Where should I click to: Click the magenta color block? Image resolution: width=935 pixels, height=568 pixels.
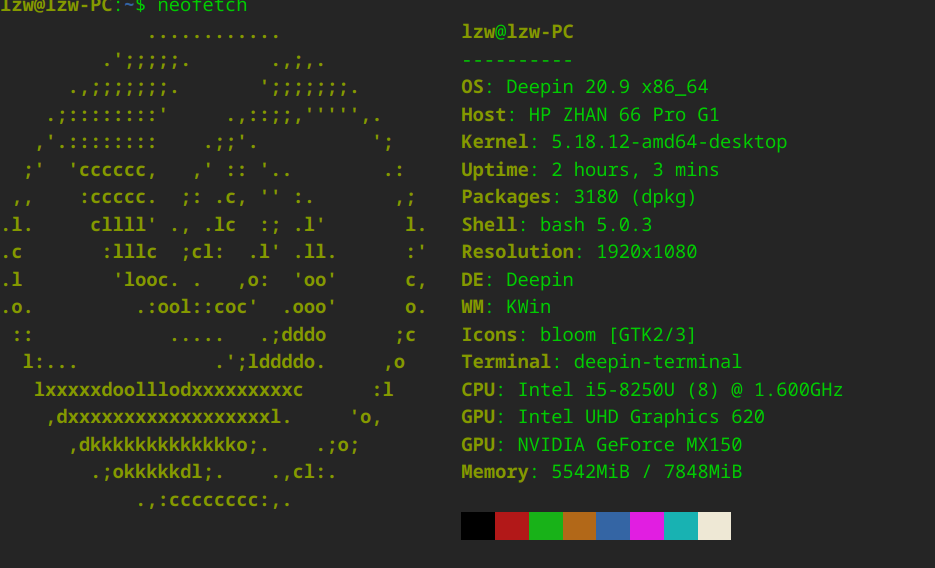point(647,526)
